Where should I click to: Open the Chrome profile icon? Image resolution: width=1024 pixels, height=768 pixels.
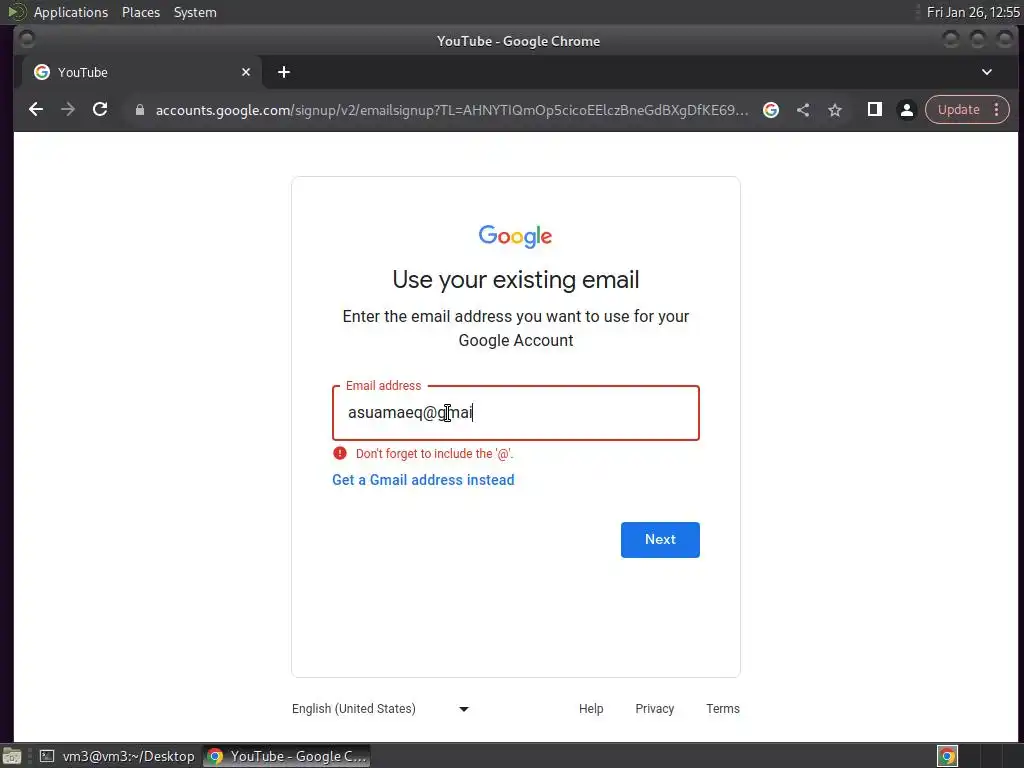point(906,110)
